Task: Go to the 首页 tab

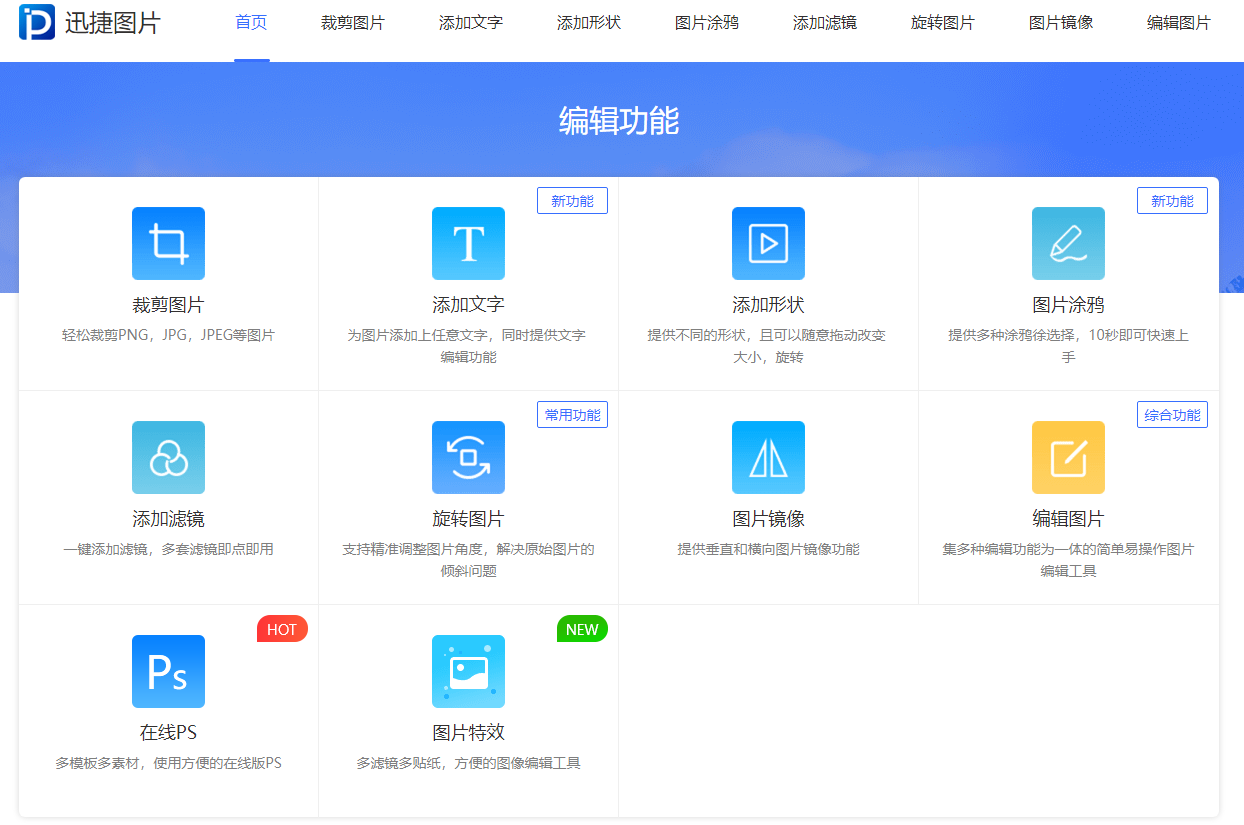Action: [x=251, y=22]
